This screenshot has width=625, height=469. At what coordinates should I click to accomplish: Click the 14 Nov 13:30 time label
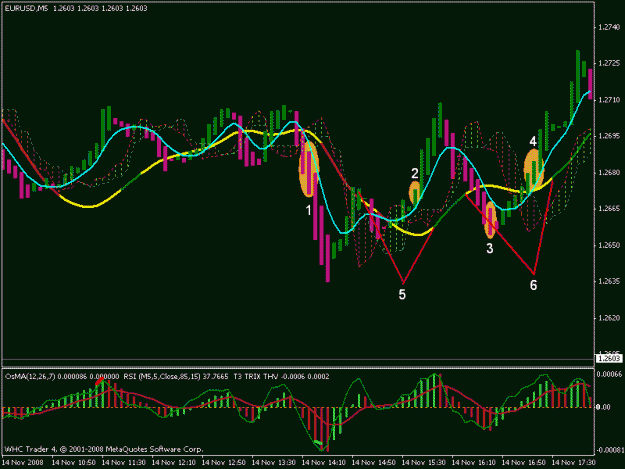coord(274,463)
